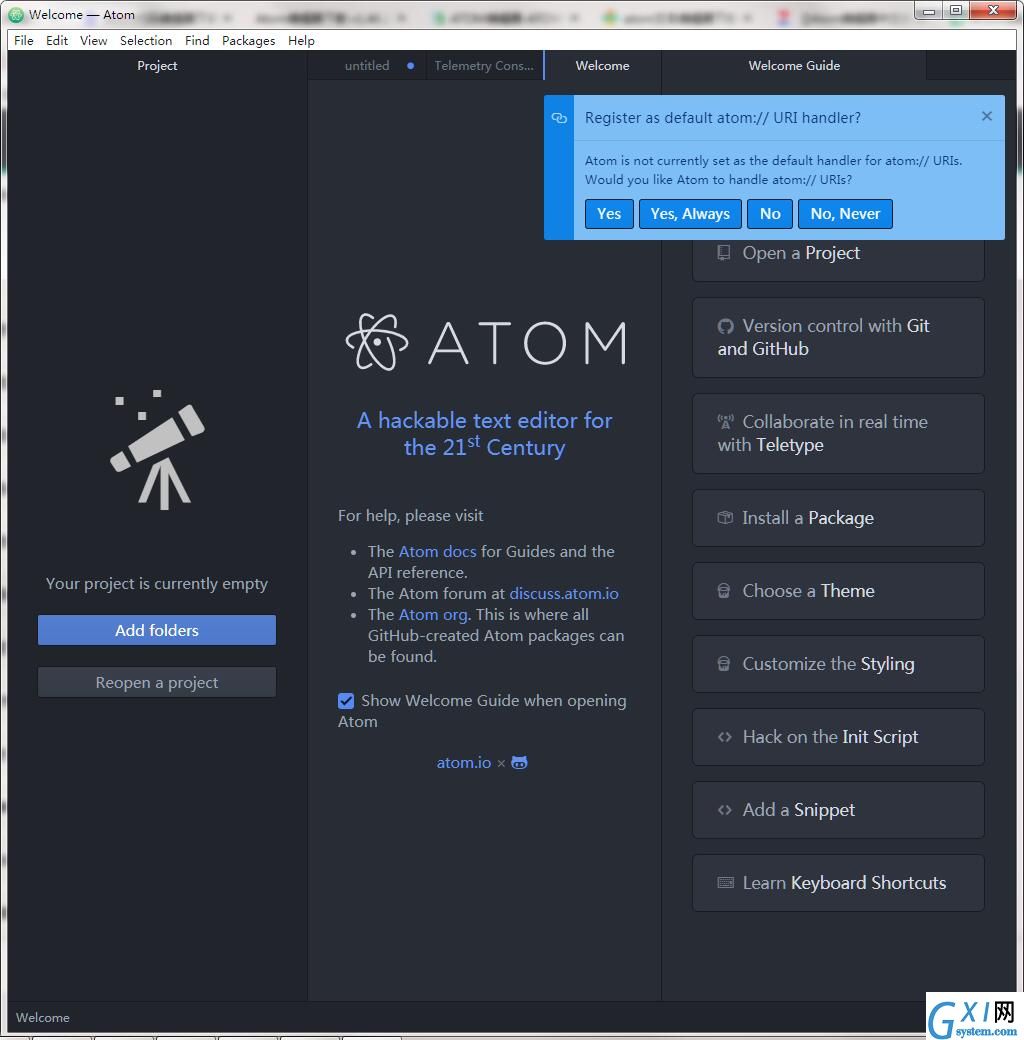1024x1040 pixels.
Task: Open the Edit menu
Action: pyautogui.click(x=57, y=40)
